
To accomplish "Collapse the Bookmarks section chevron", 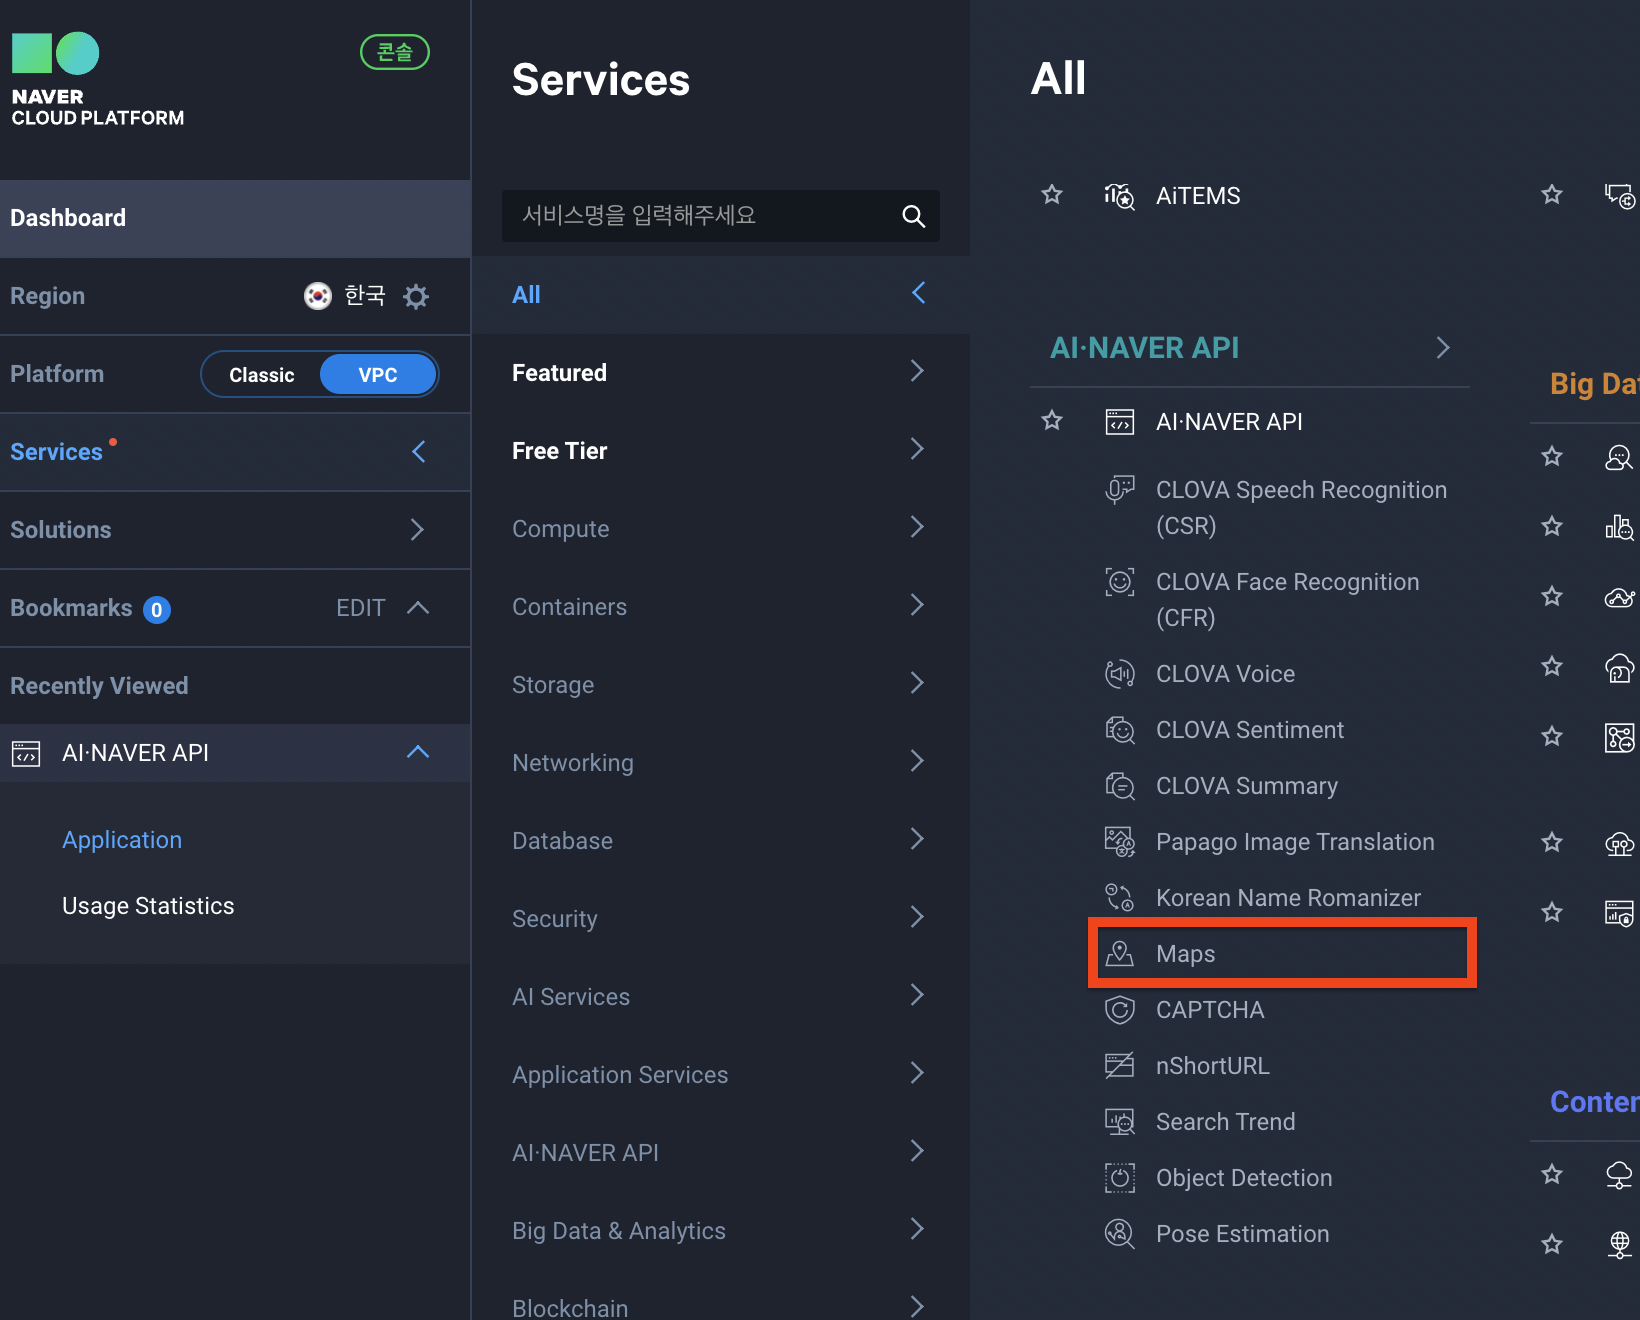I will 418,608.
